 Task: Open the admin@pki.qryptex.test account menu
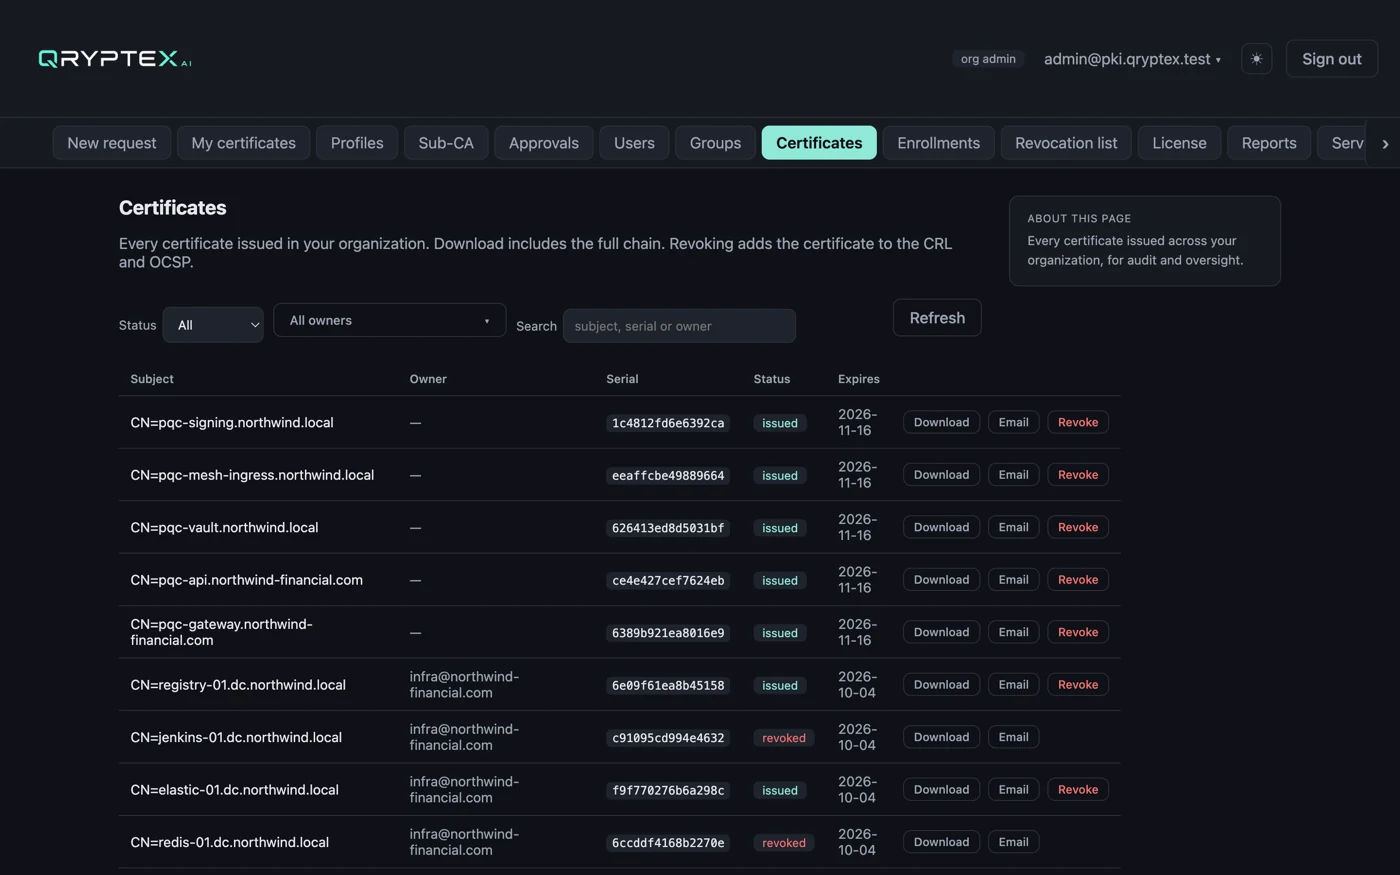pyautogui.click(x=1132, y=59)
